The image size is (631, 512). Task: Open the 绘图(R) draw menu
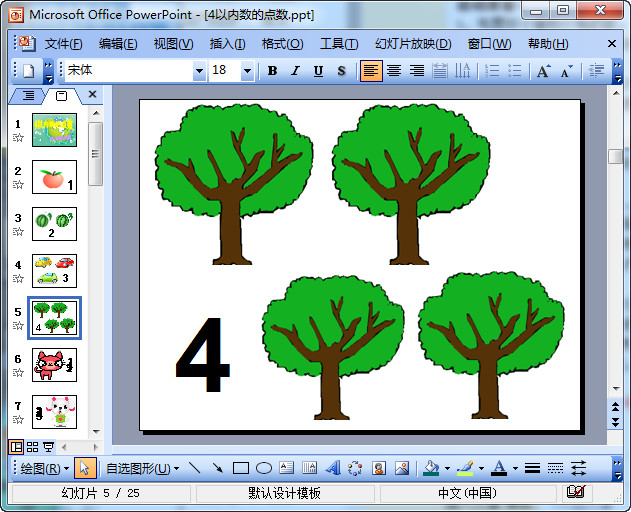coord(44,469)
